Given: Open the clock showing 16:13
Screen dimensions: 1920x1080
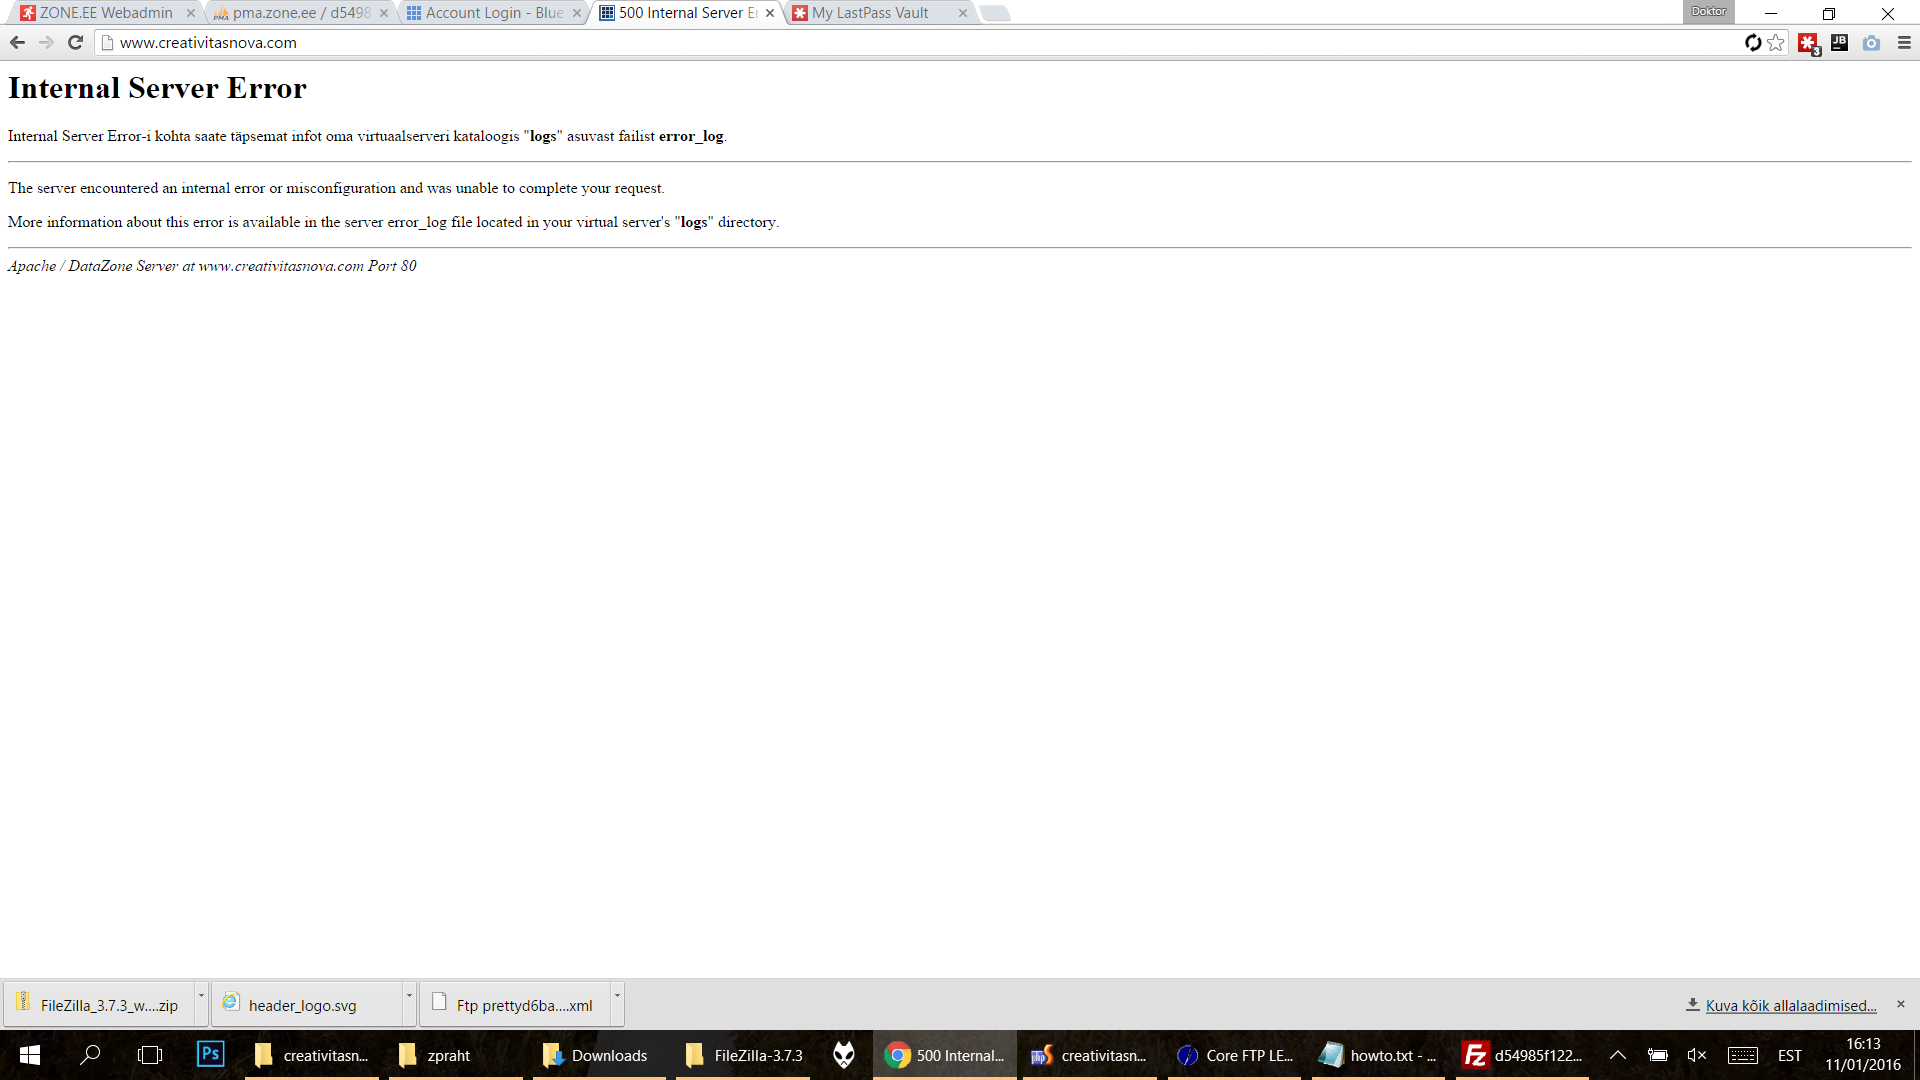Looking at the screenshot, I should pos(1863,1055).
